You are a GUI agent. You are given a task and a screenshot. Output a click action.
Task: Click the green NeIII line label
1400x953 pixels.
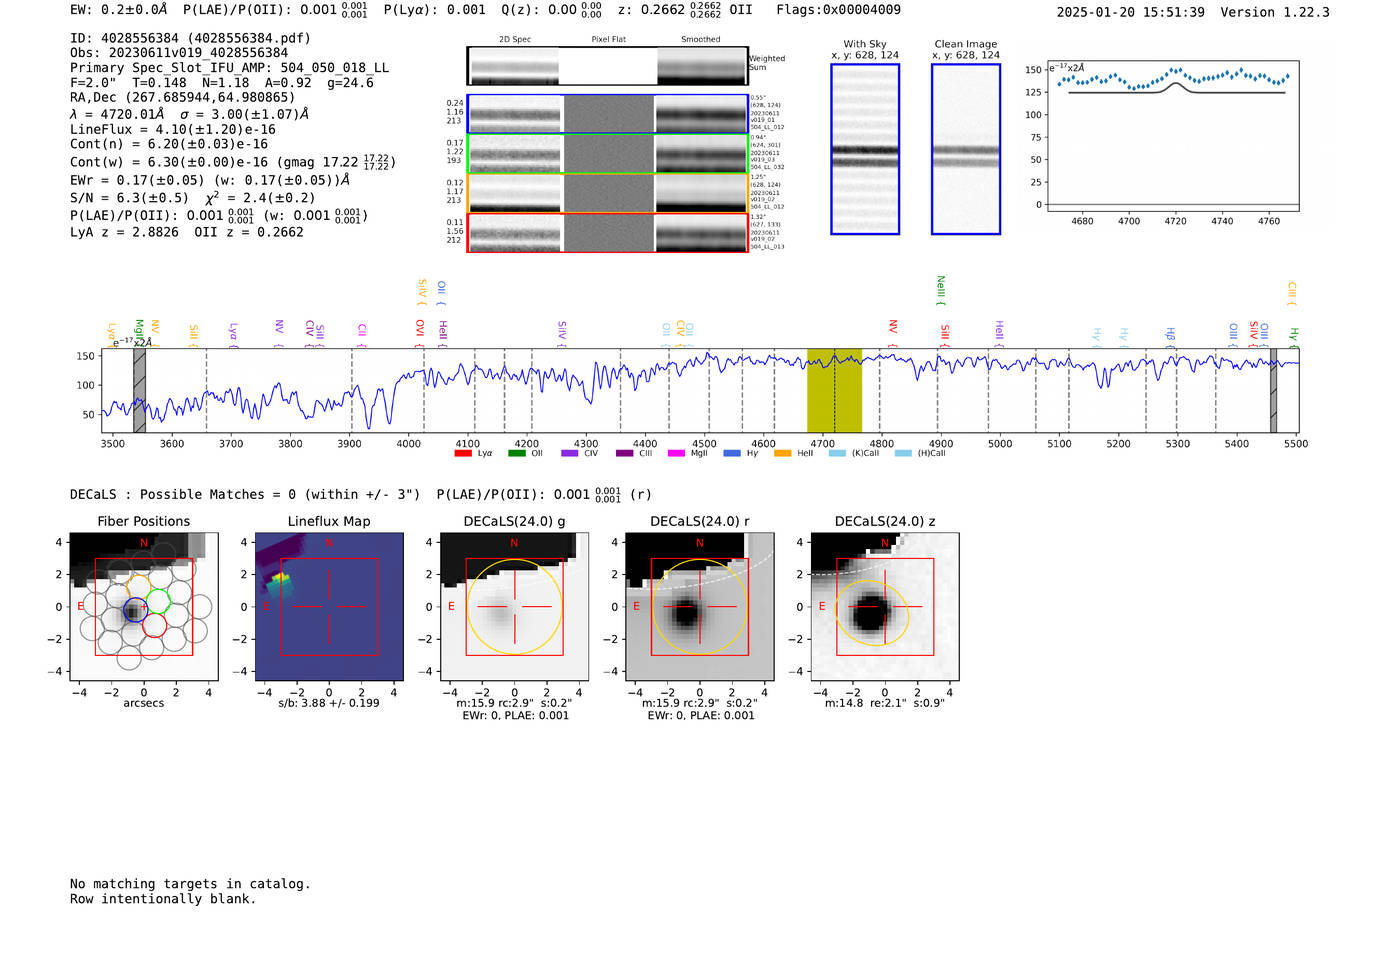click(940, 290)
